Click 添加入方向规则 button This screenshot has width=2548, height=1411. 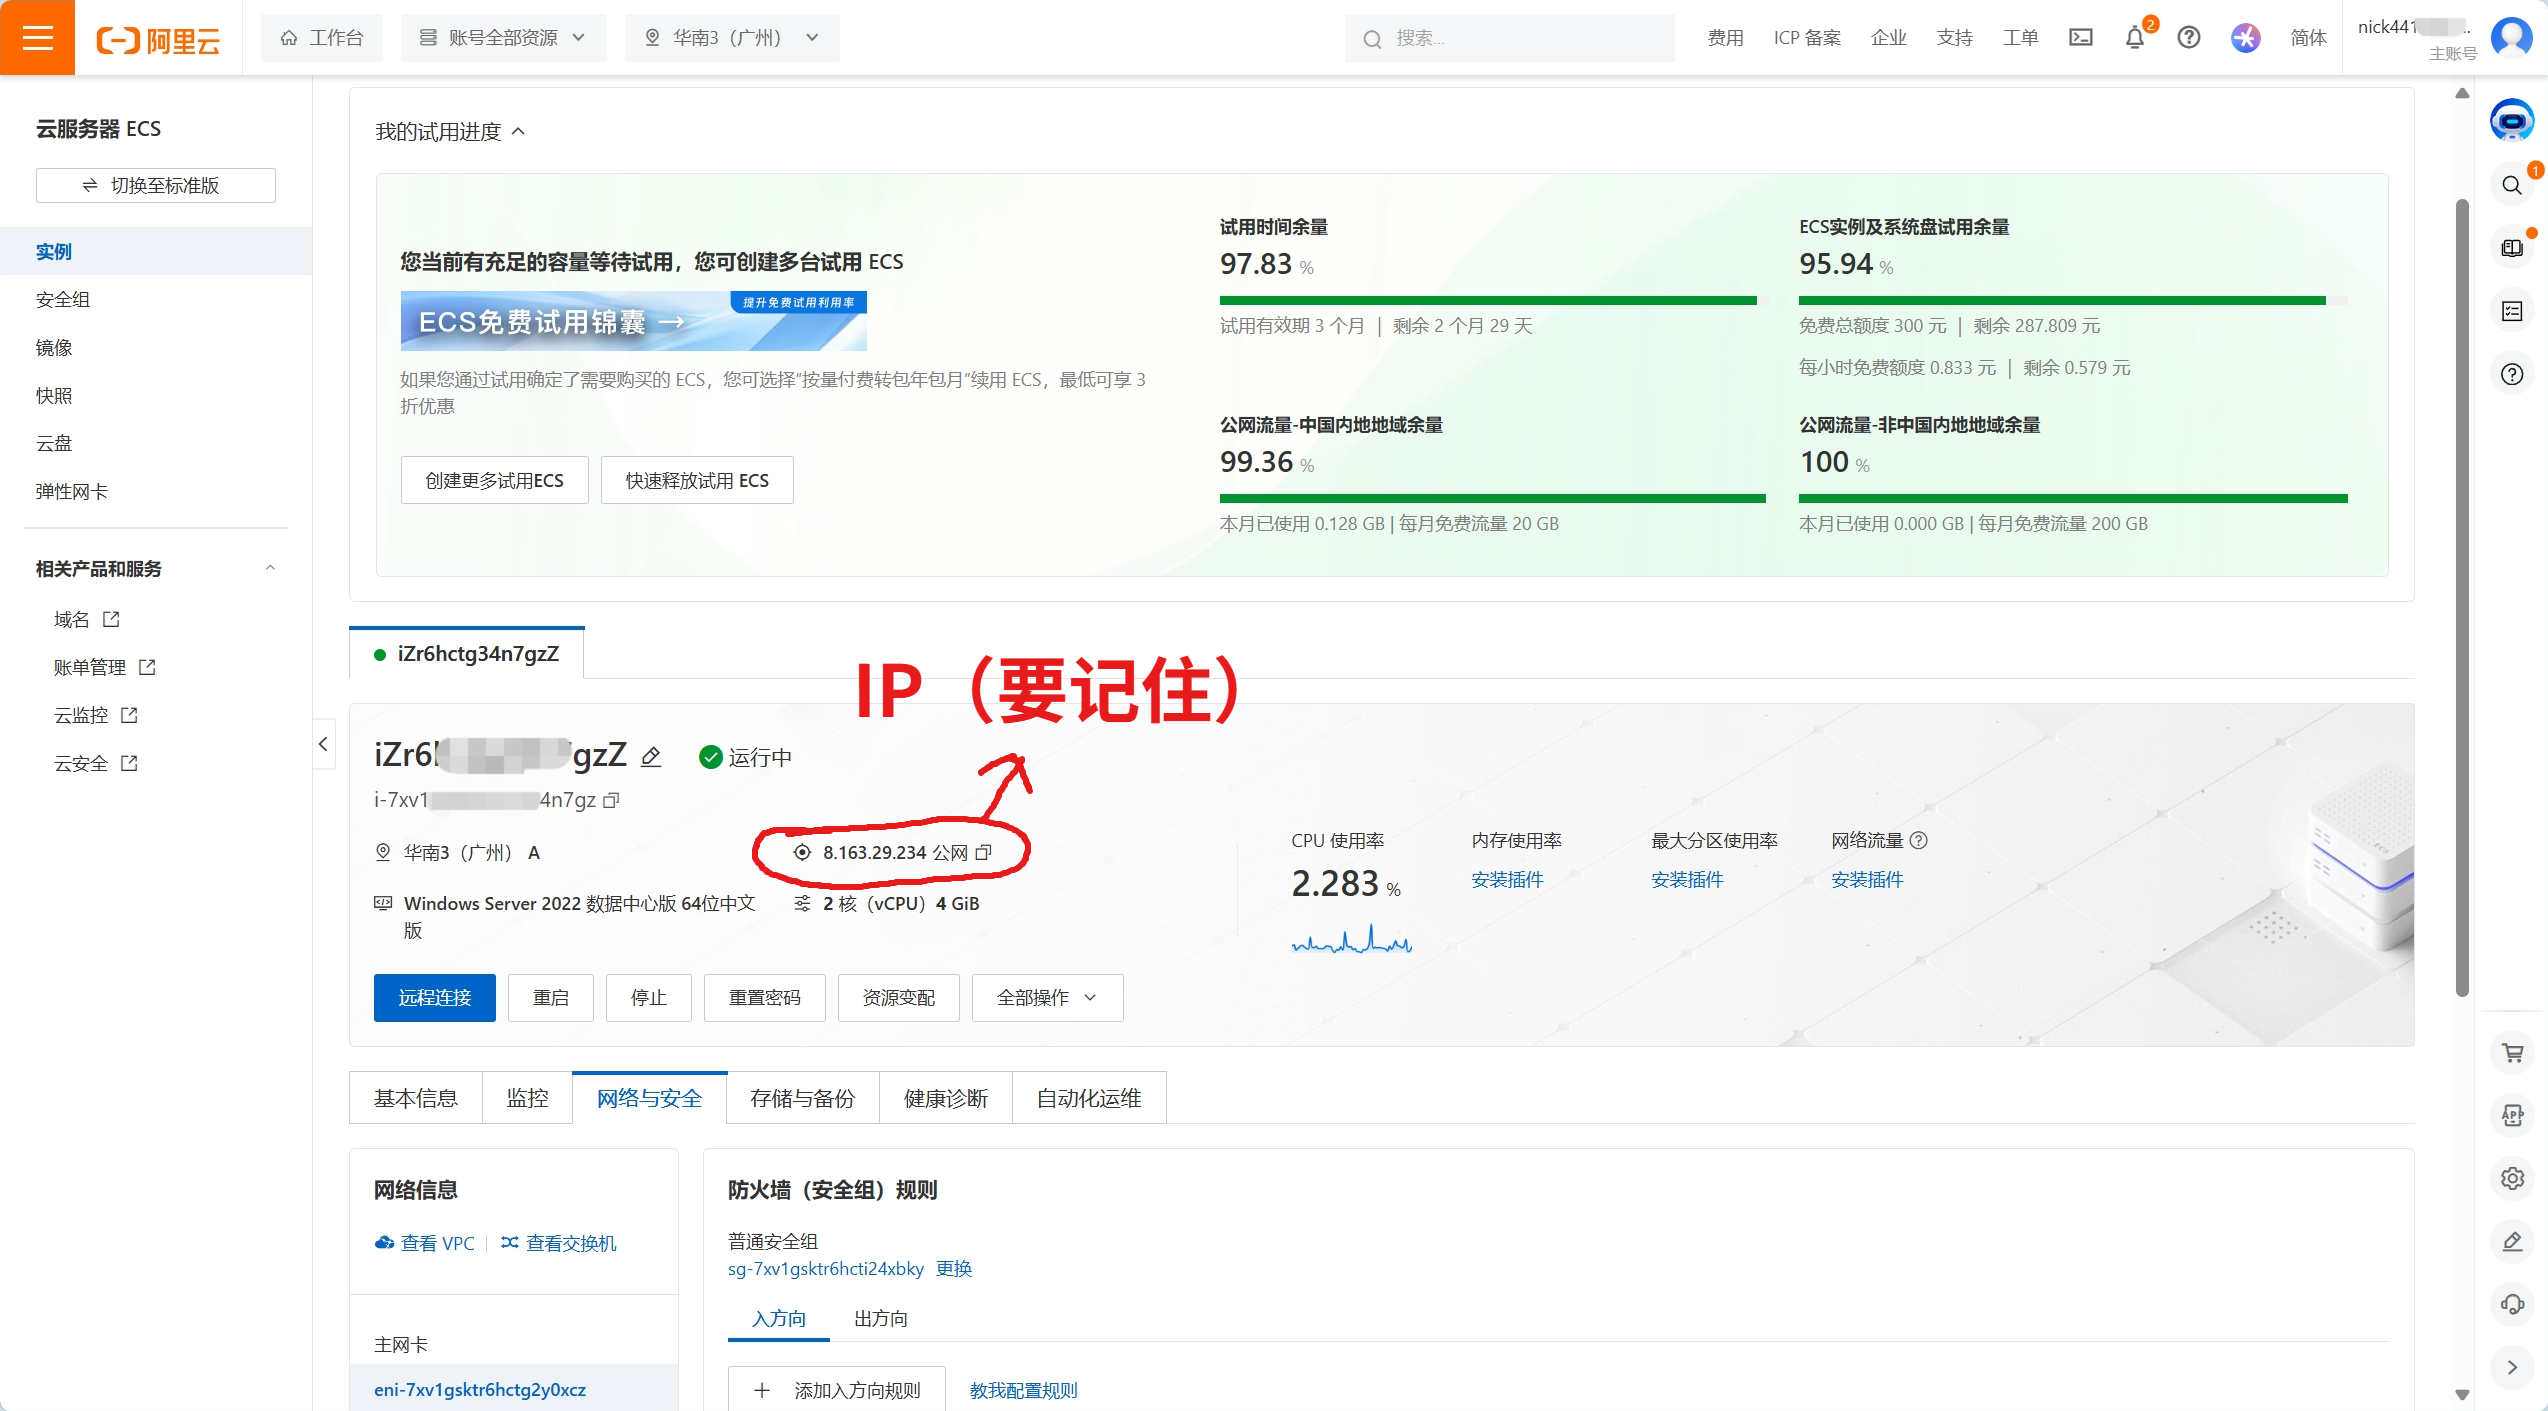point(837,1390)
